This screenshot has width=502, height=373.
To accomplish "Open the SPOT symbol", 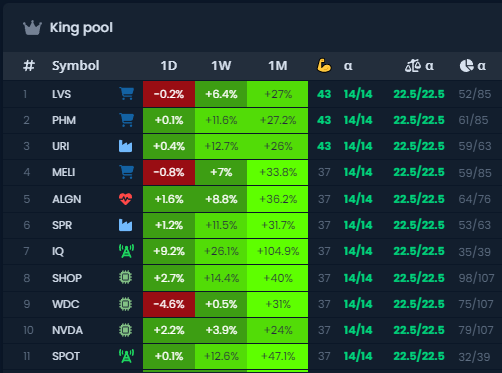I will click(x=66, y=356).
